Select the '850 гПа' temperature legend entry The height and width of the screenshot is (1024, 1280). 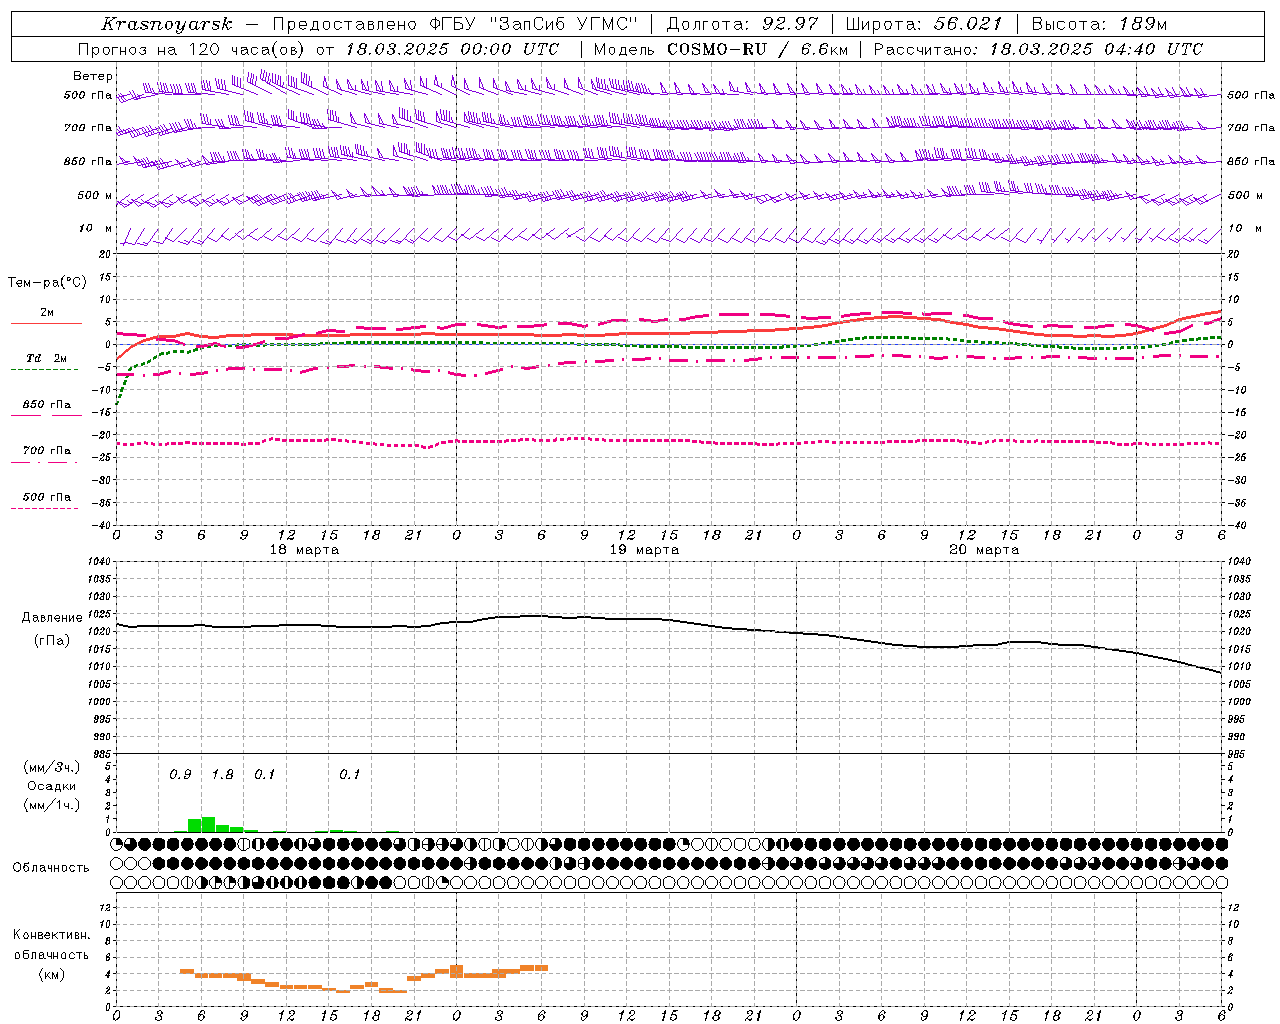46,406
